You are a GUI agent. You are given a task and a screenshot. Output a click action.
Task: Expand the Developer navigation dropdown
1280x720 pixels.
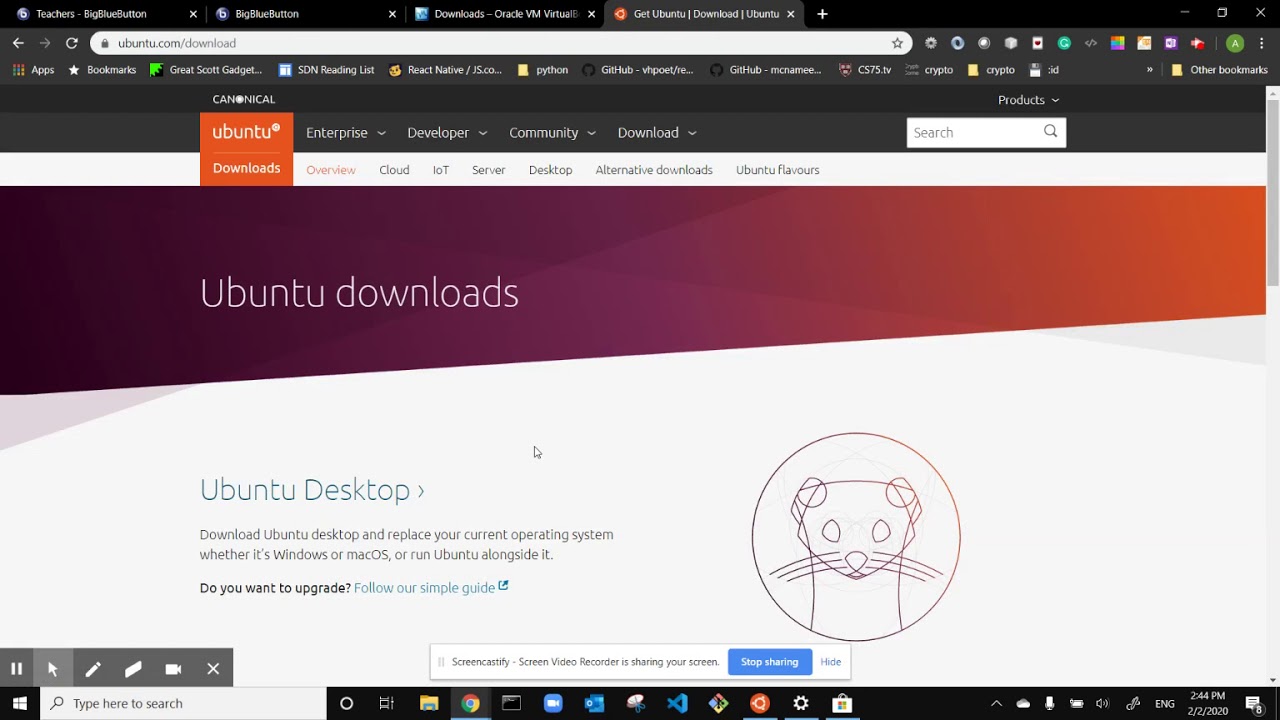click(447, 132)
